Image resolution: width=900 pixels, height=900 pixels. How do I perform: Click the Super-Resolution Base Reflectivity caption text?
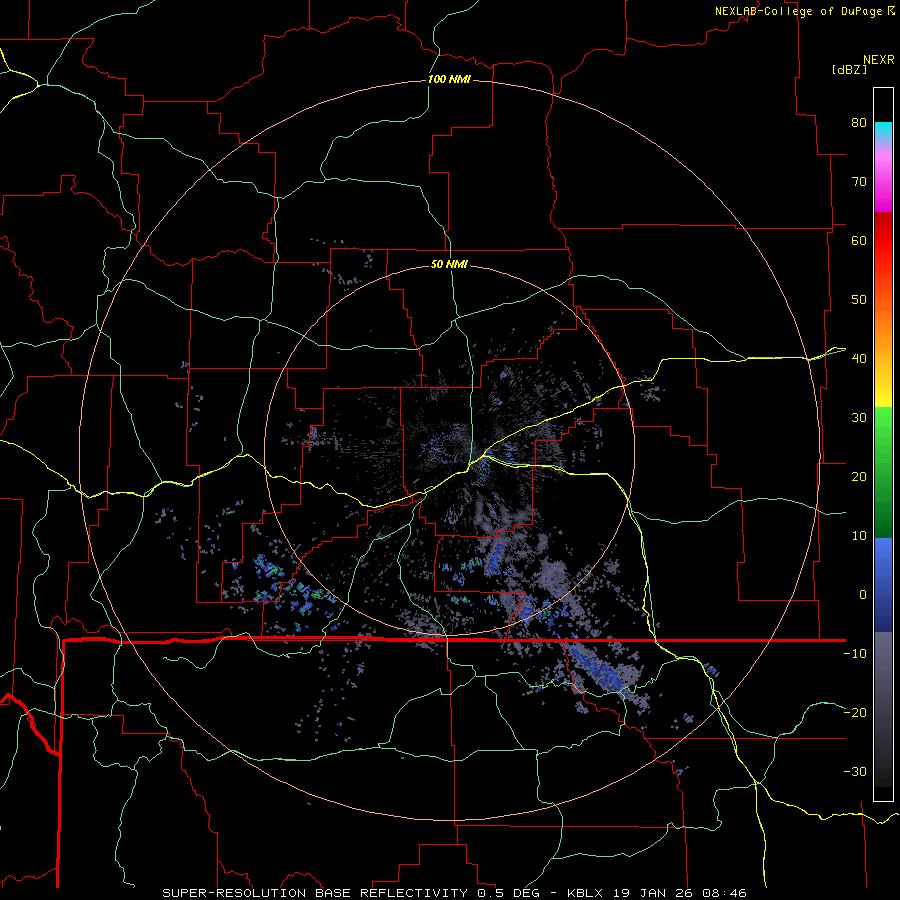455,893
